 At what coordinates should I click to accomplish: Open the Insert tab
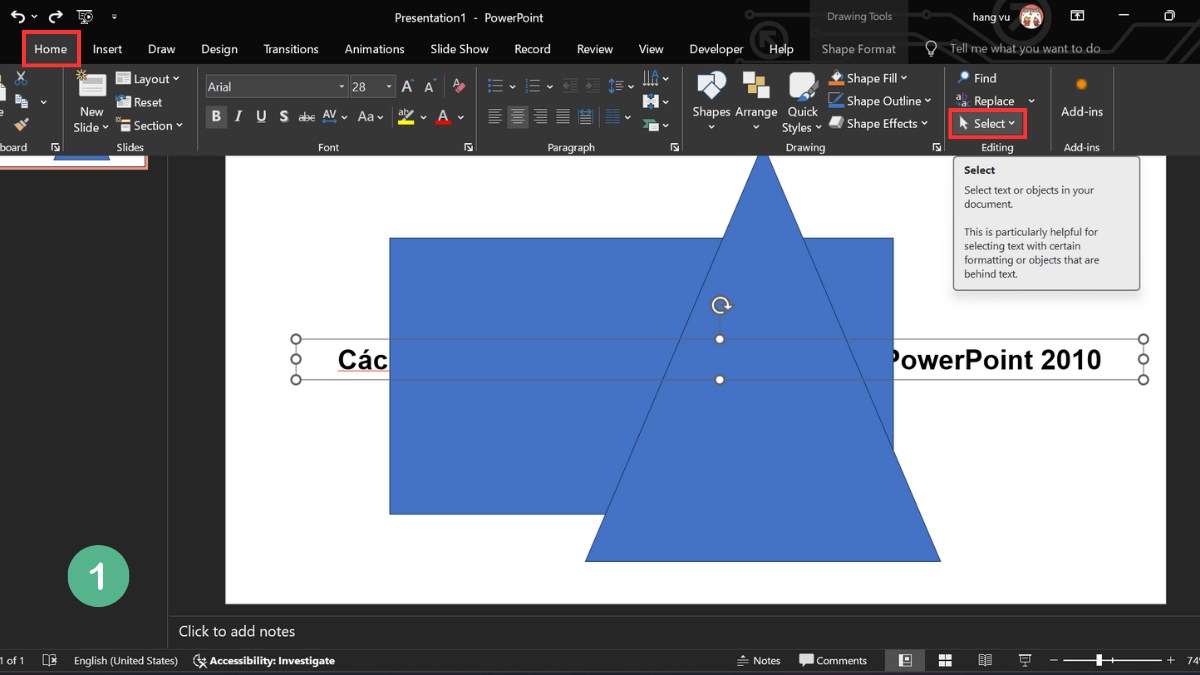click(x=107, y=49)
